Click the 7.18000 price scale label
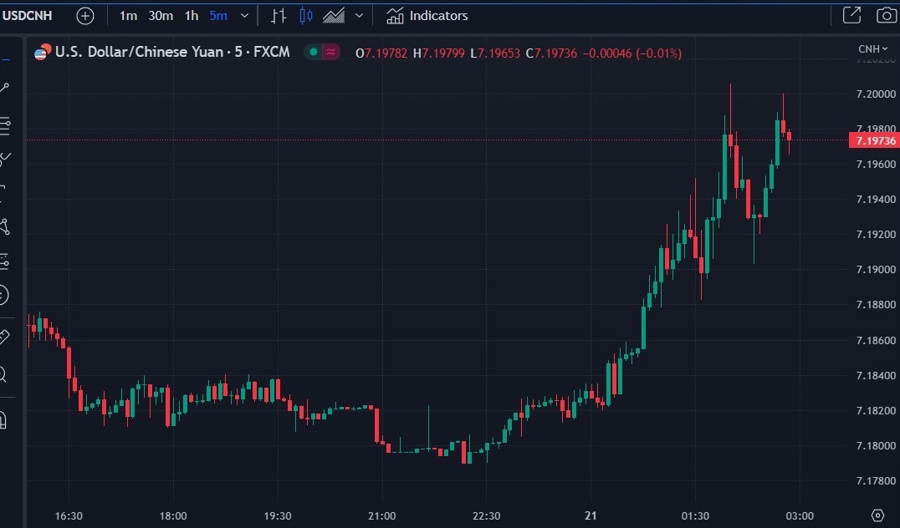Viewport: 900px width, 528px height. (x=875, y=446)
